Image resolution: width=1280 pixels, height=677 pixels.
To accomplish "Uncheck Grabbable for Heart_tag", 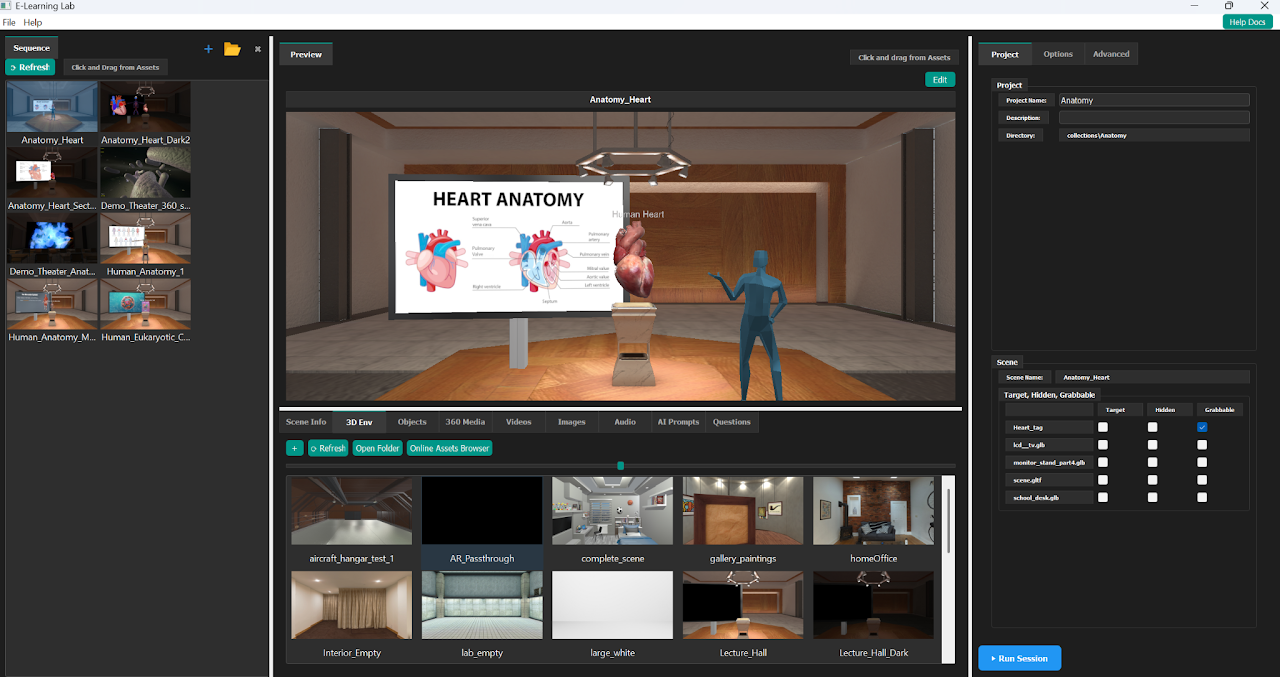I will [1202, 427].
